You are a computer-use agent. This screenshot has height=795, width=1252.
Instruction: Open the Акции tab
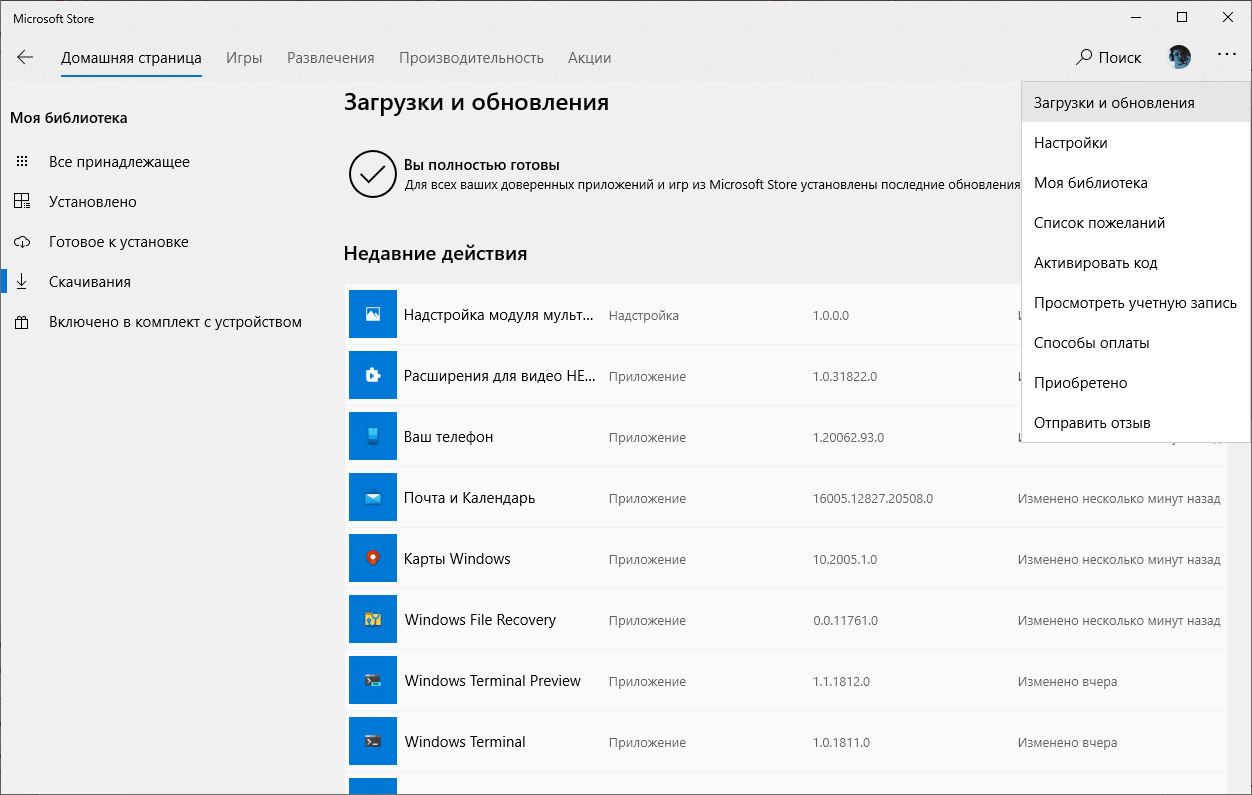coord(589,57)
